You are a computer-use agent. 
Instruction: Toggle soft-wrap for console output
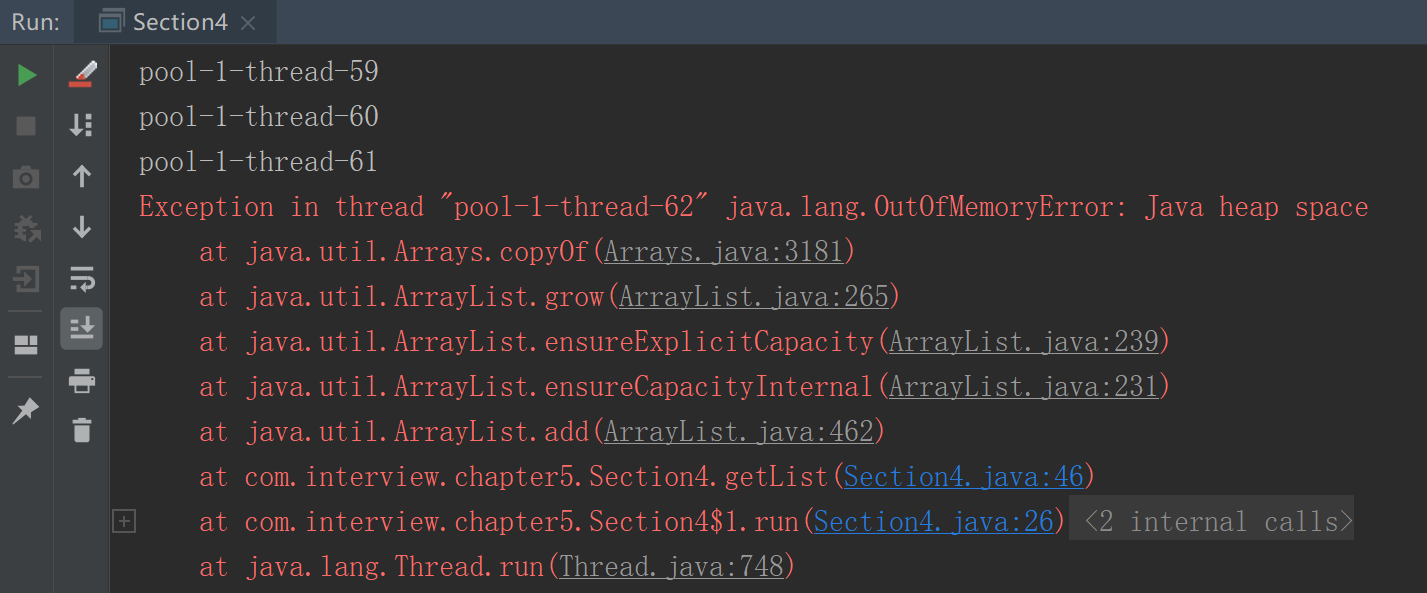point(82,278)
